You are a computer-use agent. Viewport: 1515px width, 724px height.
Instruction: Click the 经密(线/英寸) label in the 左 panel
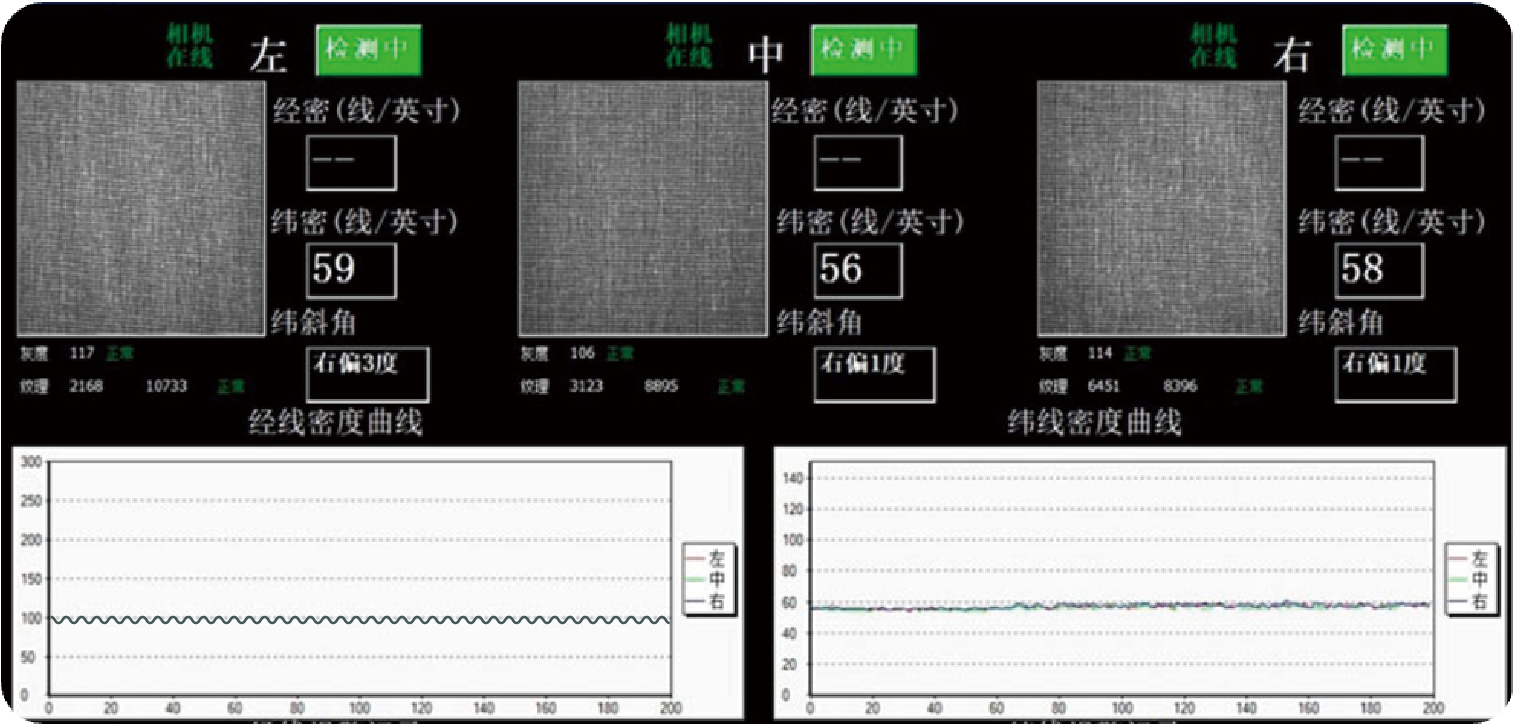pos(367,111)
